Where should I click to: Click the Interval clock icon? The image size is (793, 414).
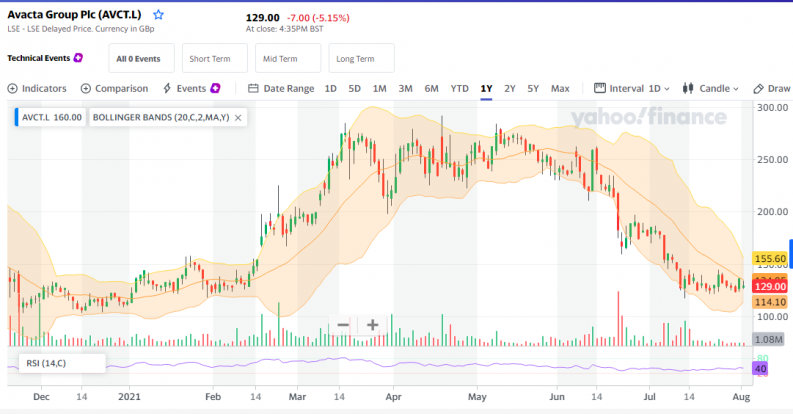[599, 88]
